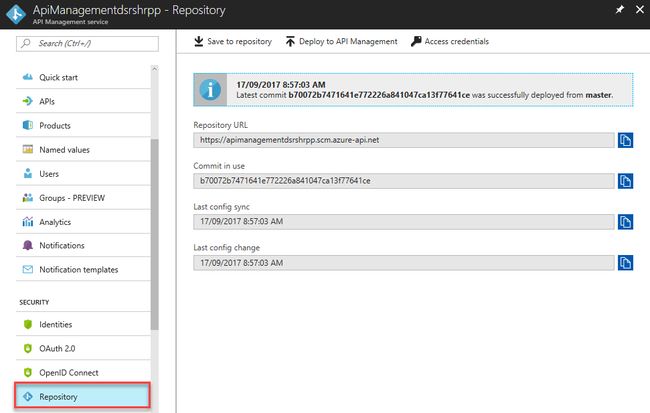Click the Notification templates envelope icon
The image size is (650, 413).
pos(28,270)
